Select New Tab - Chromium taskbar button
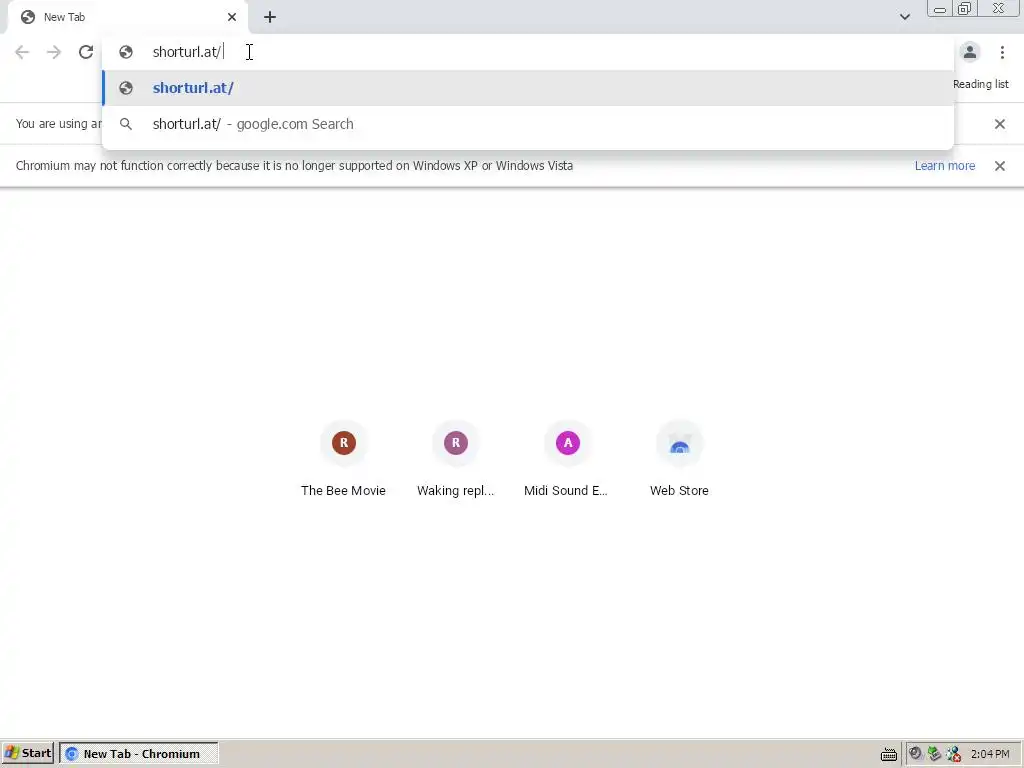Viewport: 1024px width, 768px height. pos(139,754)
